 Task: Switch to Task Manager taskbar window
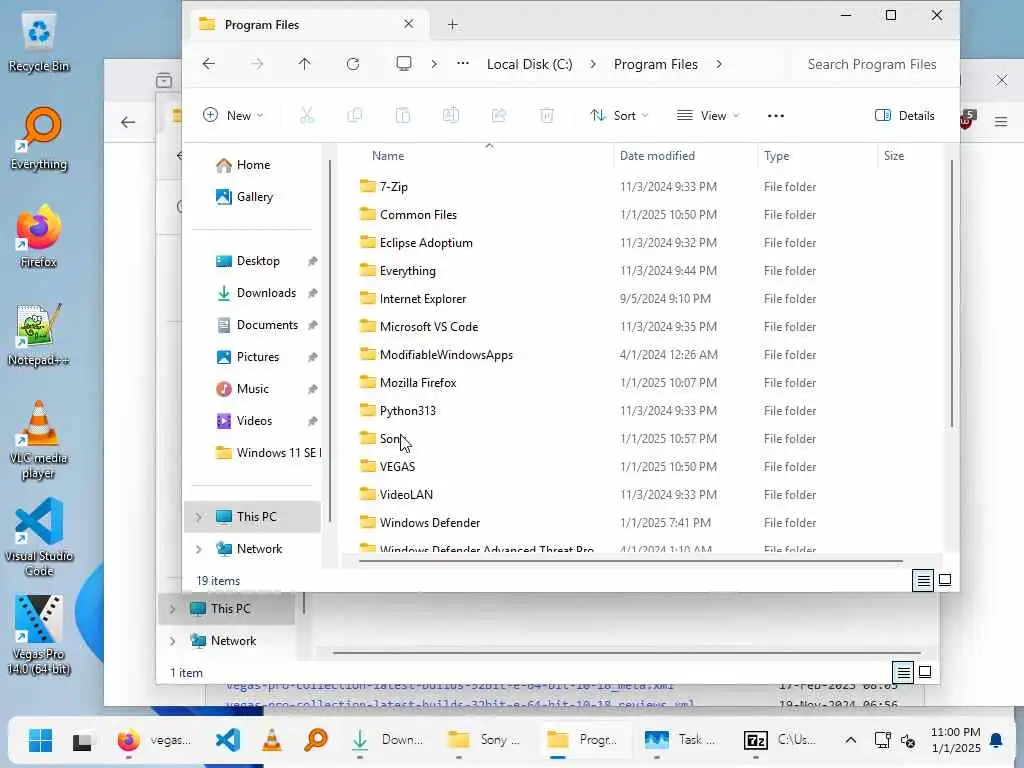(679, 740)
